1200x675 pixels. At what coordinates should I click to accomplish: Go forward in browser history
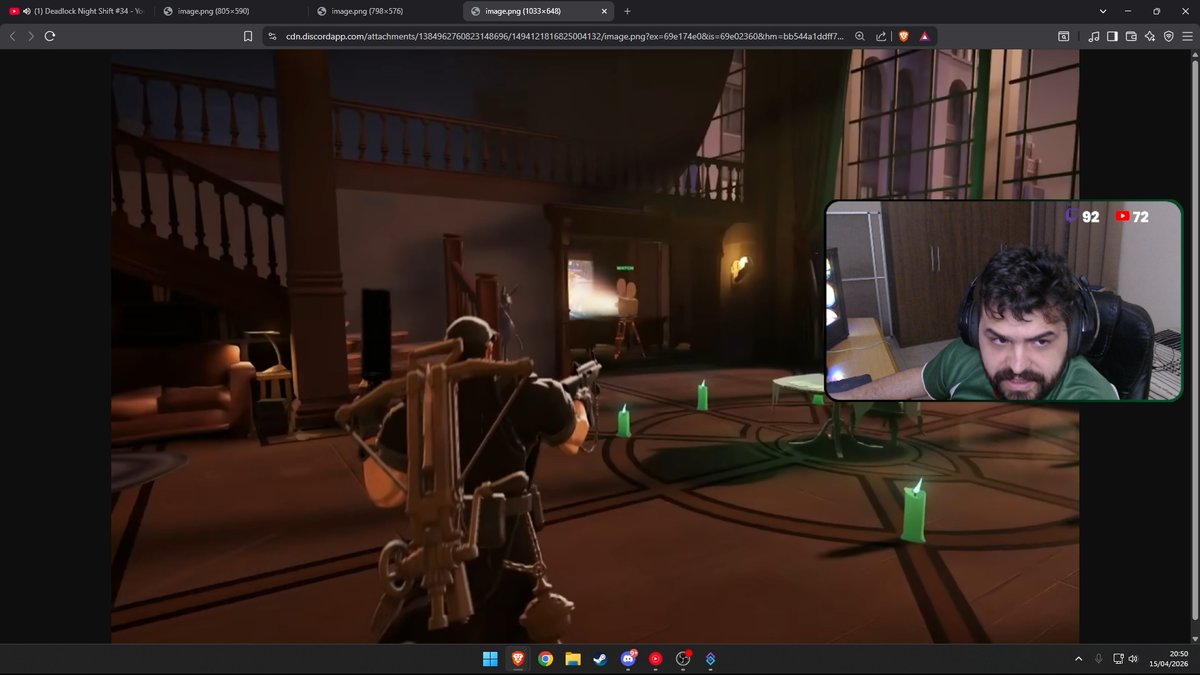click(31, 36)
